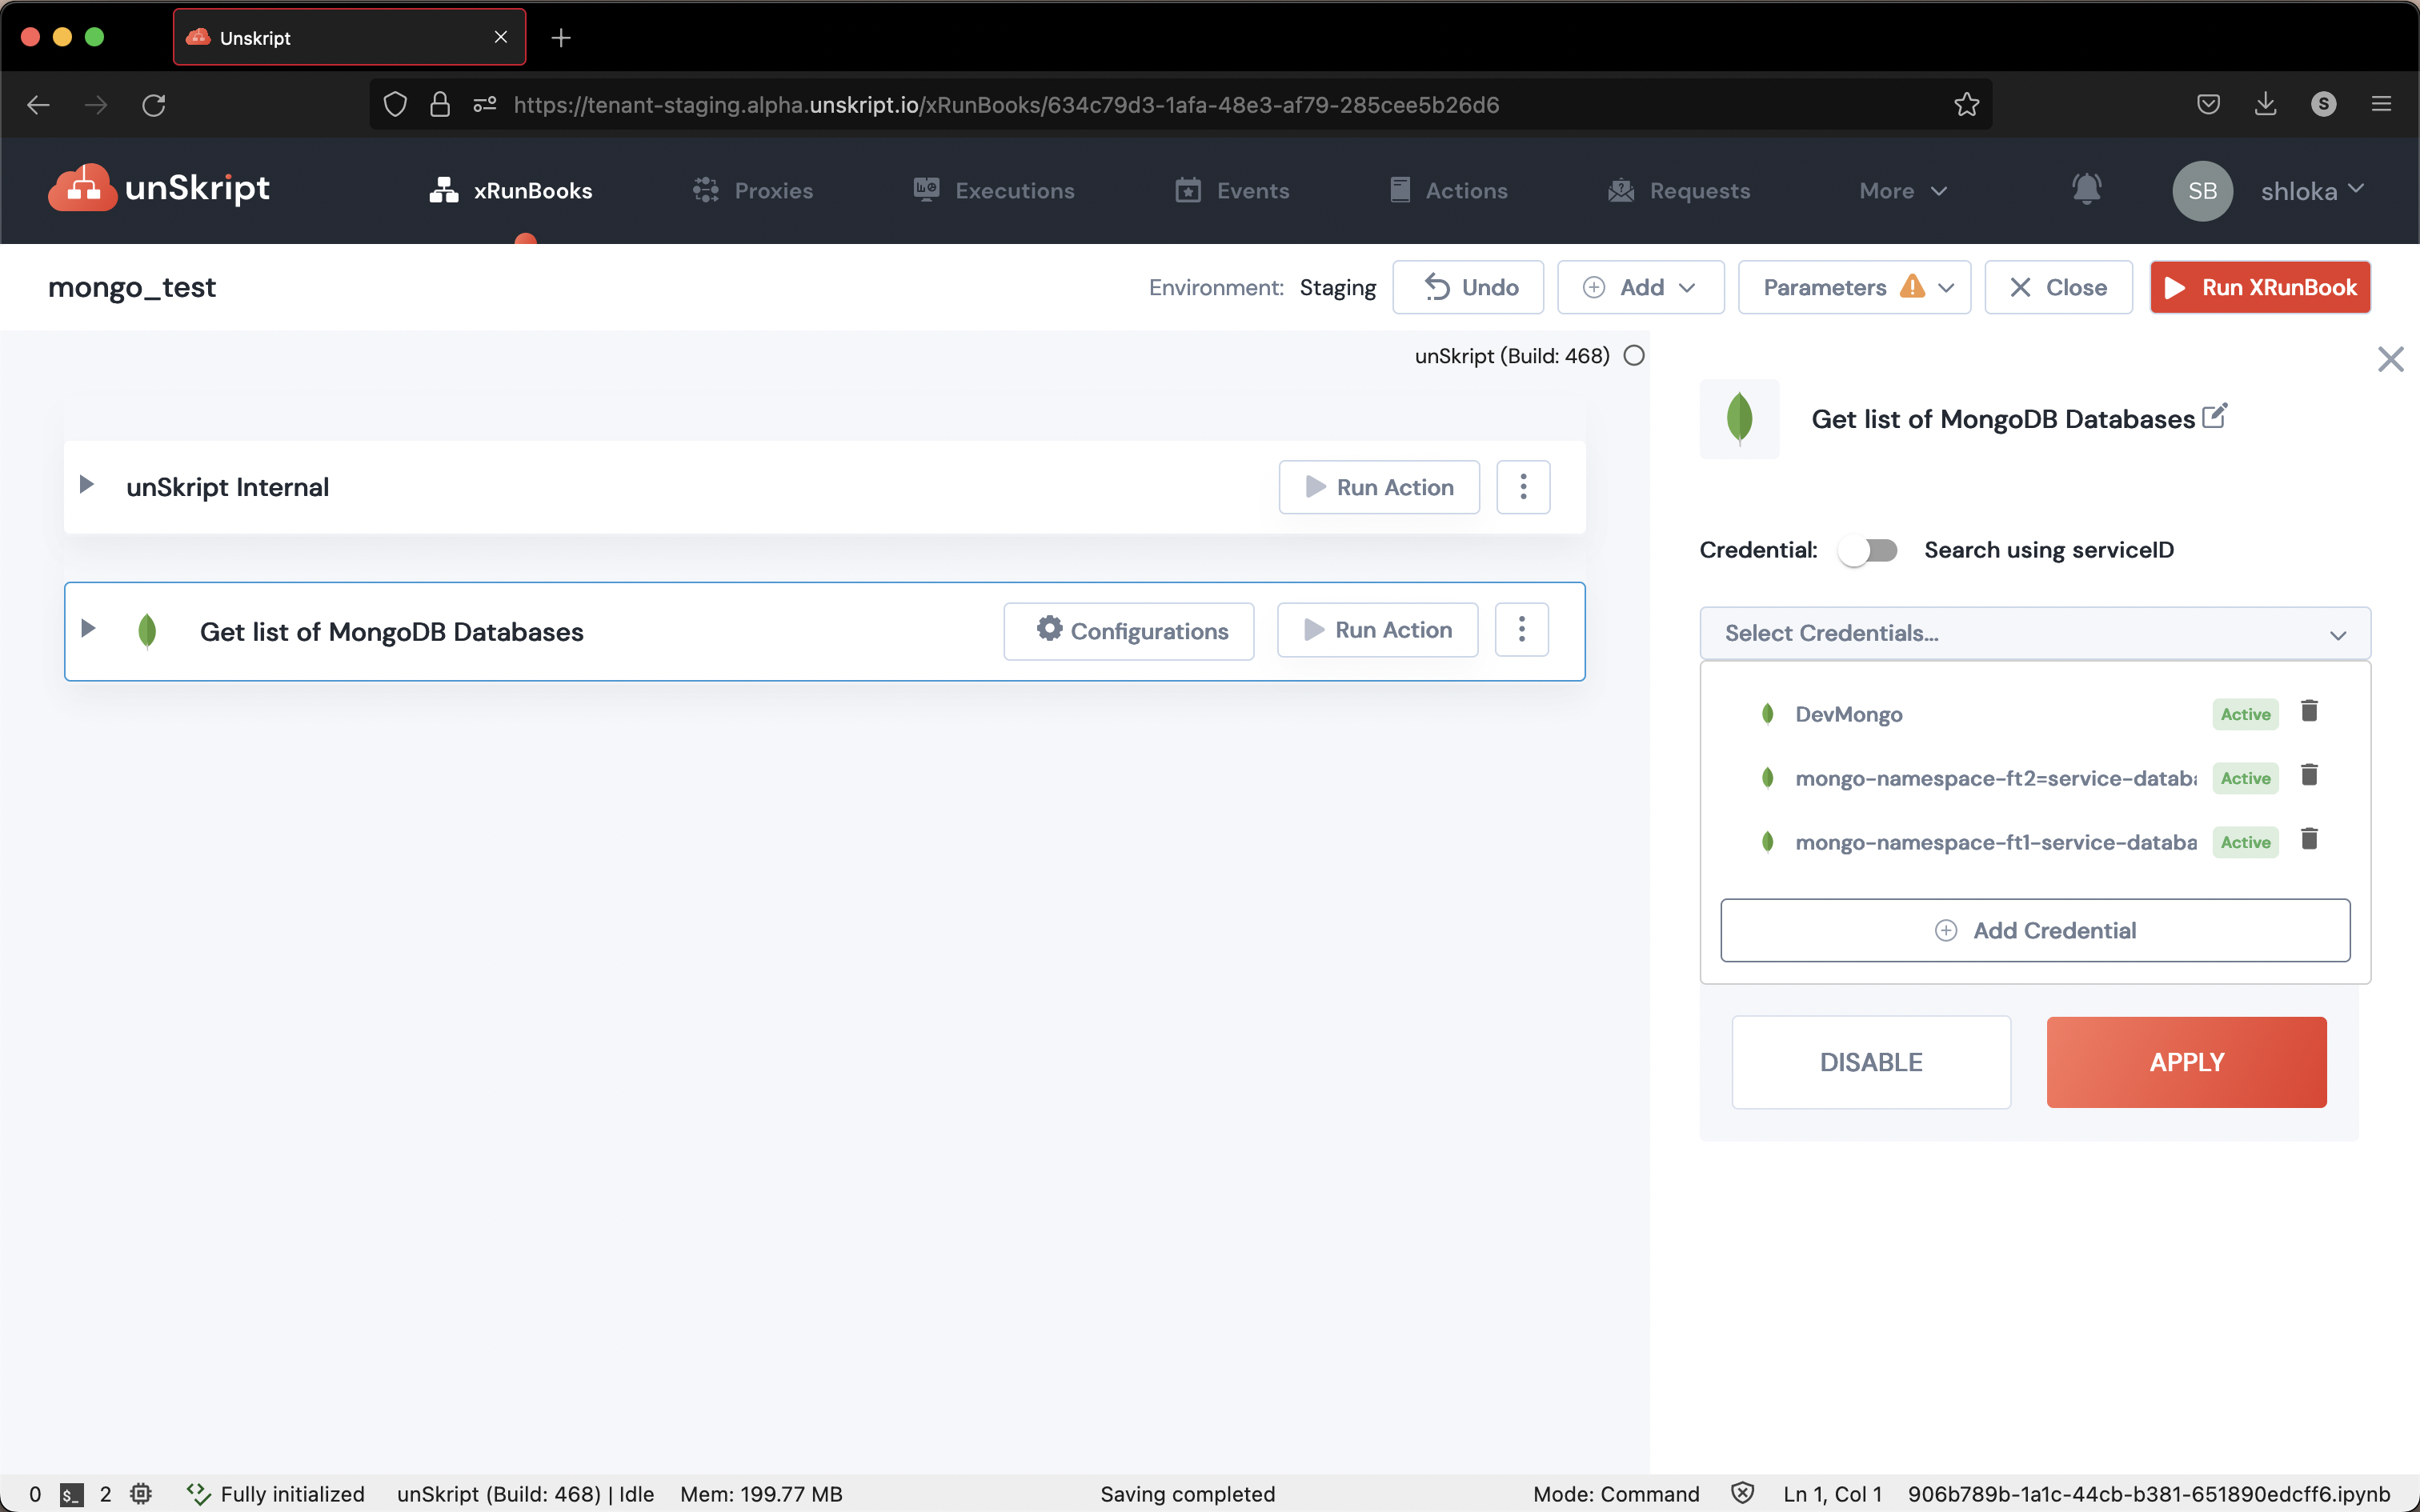Toggle Search using serviceID switch
The width and height of the screenshot is (2420, 1512).
tap(1867, 550)
